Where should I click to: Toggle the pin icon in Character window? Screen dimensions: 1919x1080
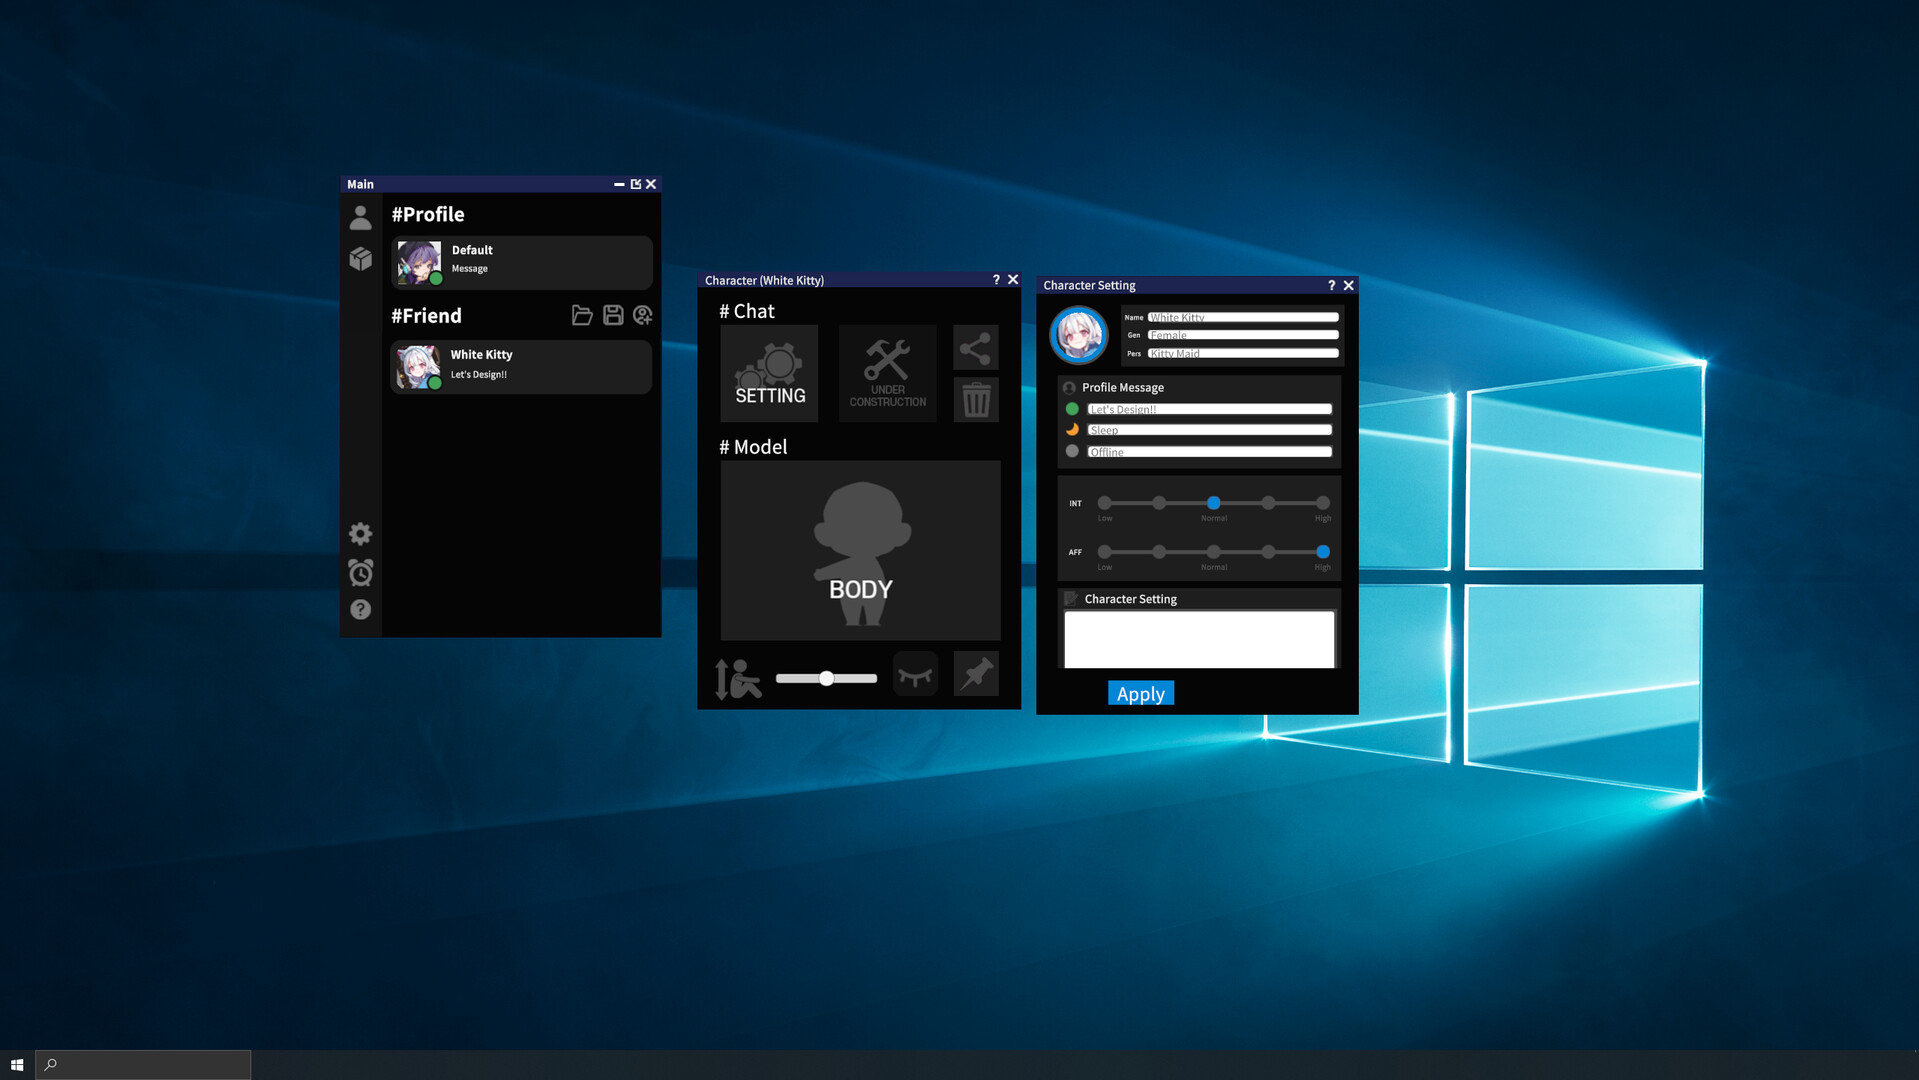pos(976,674)
